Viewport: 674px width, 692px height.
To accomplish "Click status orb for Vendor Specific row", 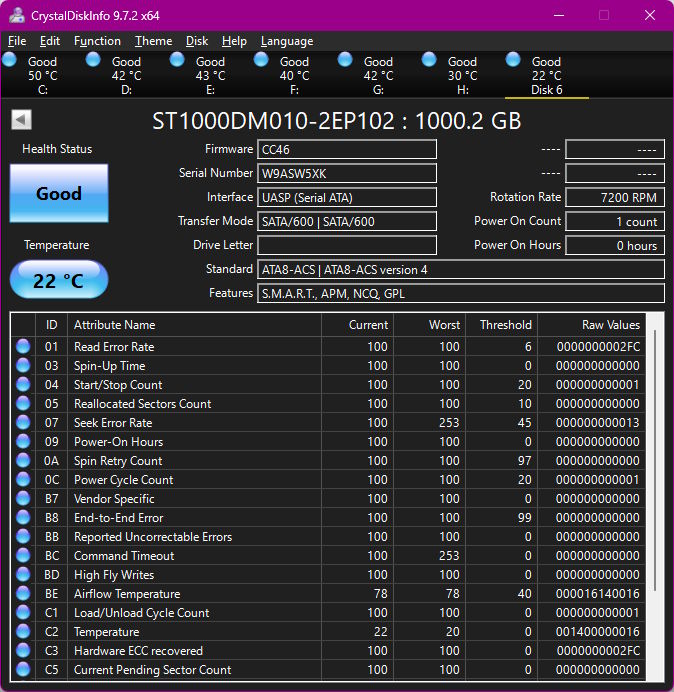I will click(x=23, y=498).
